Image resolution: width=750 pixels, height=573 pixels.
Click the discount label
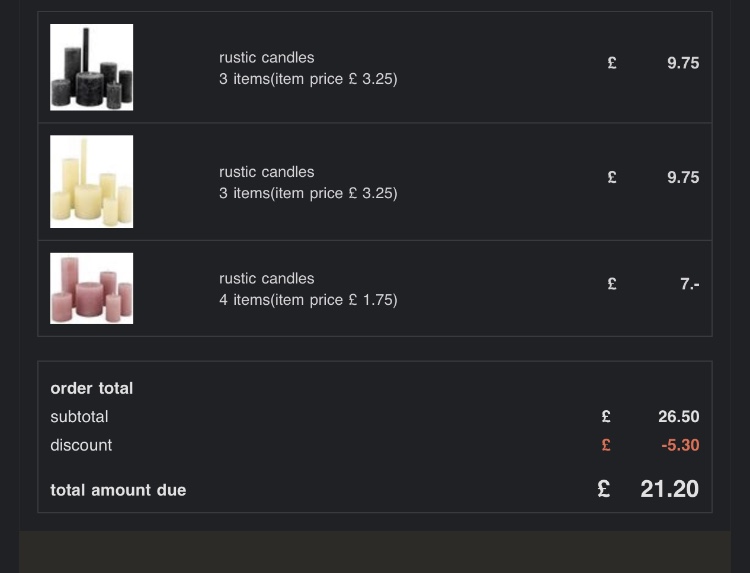[81, 445]
